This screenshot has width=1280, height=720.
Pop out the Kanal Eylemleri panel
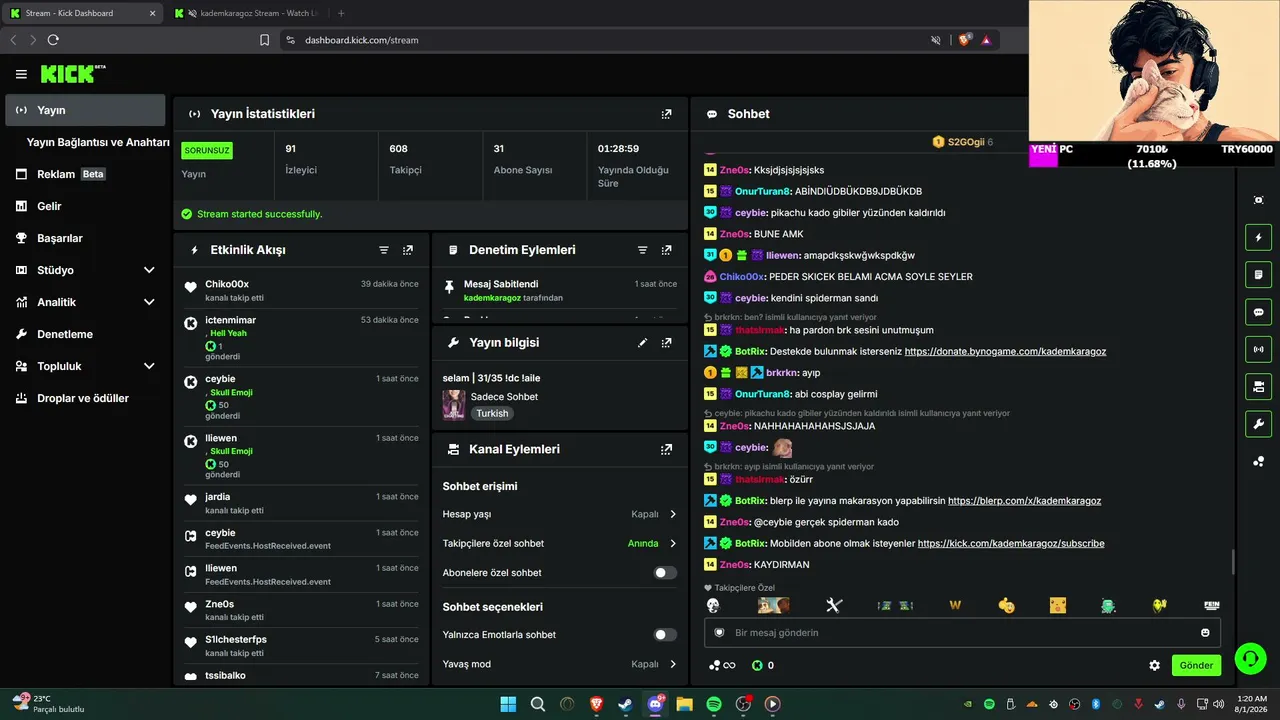tap(667, 450)
